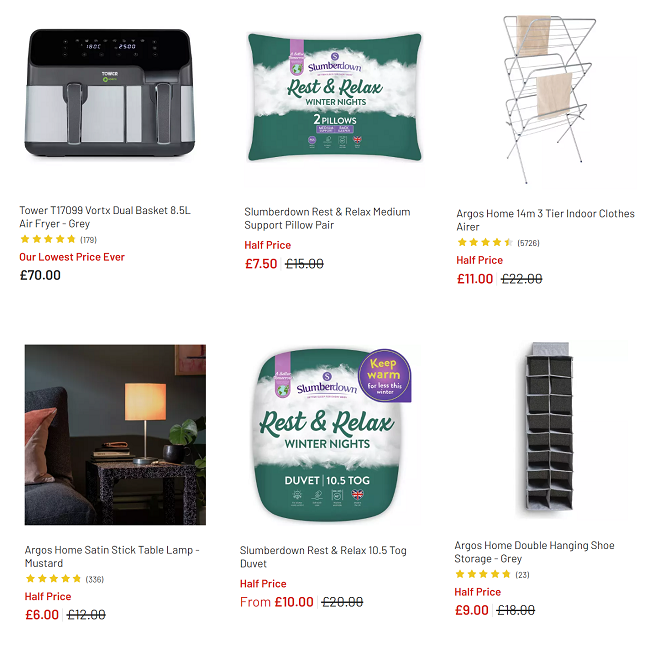Image resolution: width=650 pixels, height=649 pixels.
Task: View the clothes airer star rating with 5726 reviews
Action: 498,243
